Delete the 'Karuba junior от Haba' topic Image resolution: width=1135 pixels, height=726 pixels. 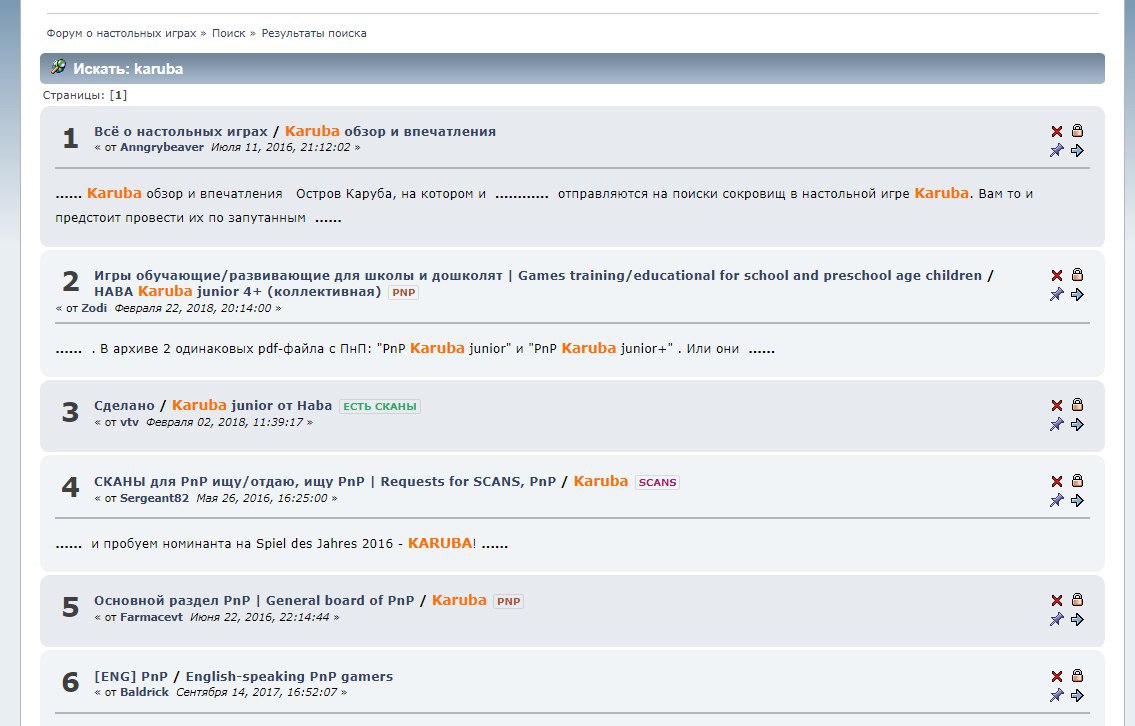(x=1057, y=405)
